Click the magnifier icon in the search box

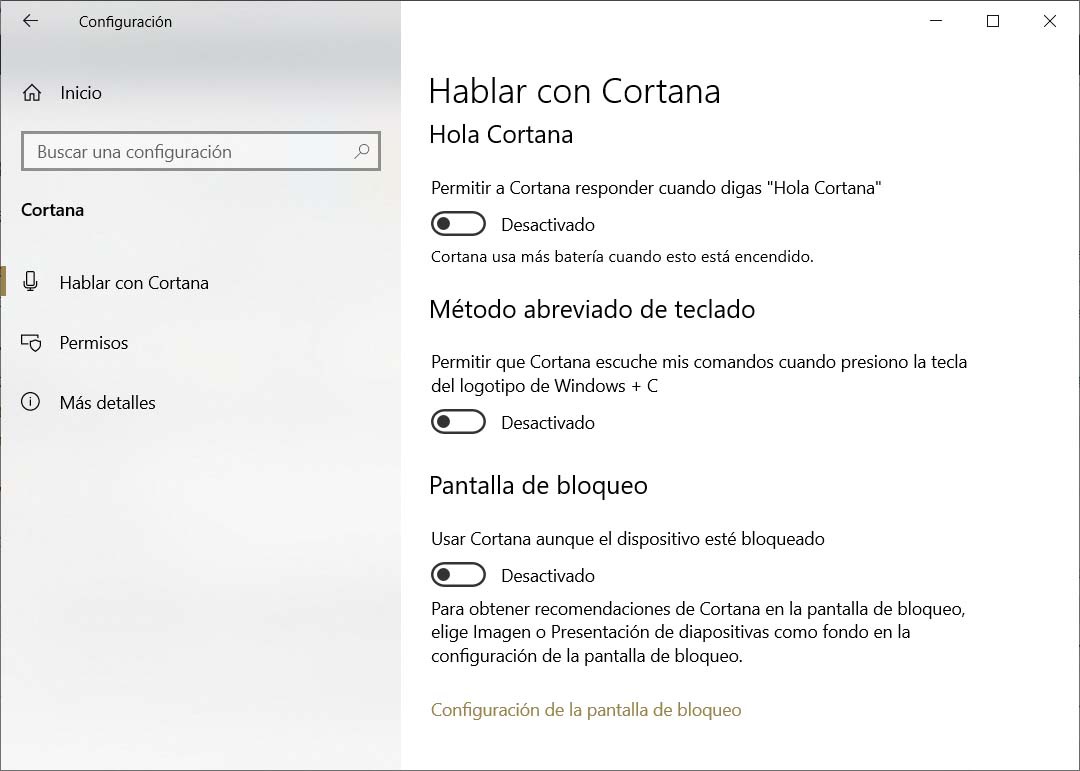pyautogui.click(x=362, y=151)
